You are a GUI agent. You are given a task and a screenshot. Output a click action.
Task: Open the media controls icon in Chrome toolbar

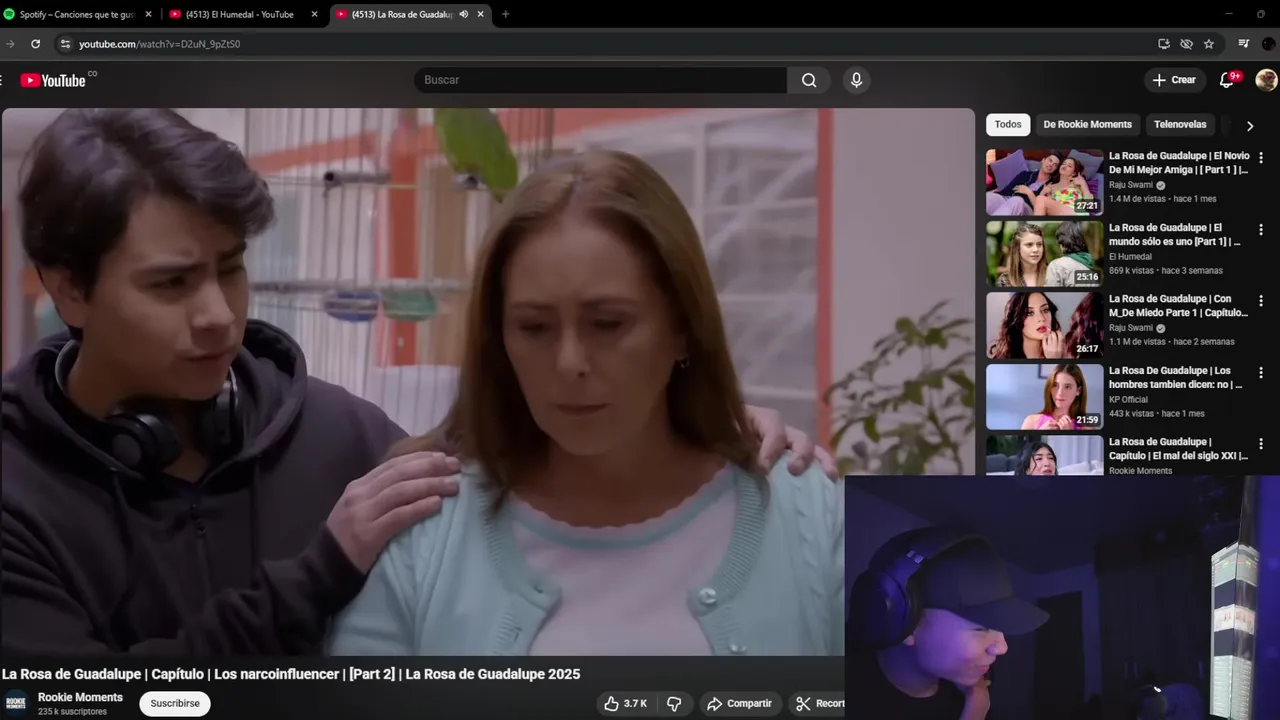click(1244, 44)
